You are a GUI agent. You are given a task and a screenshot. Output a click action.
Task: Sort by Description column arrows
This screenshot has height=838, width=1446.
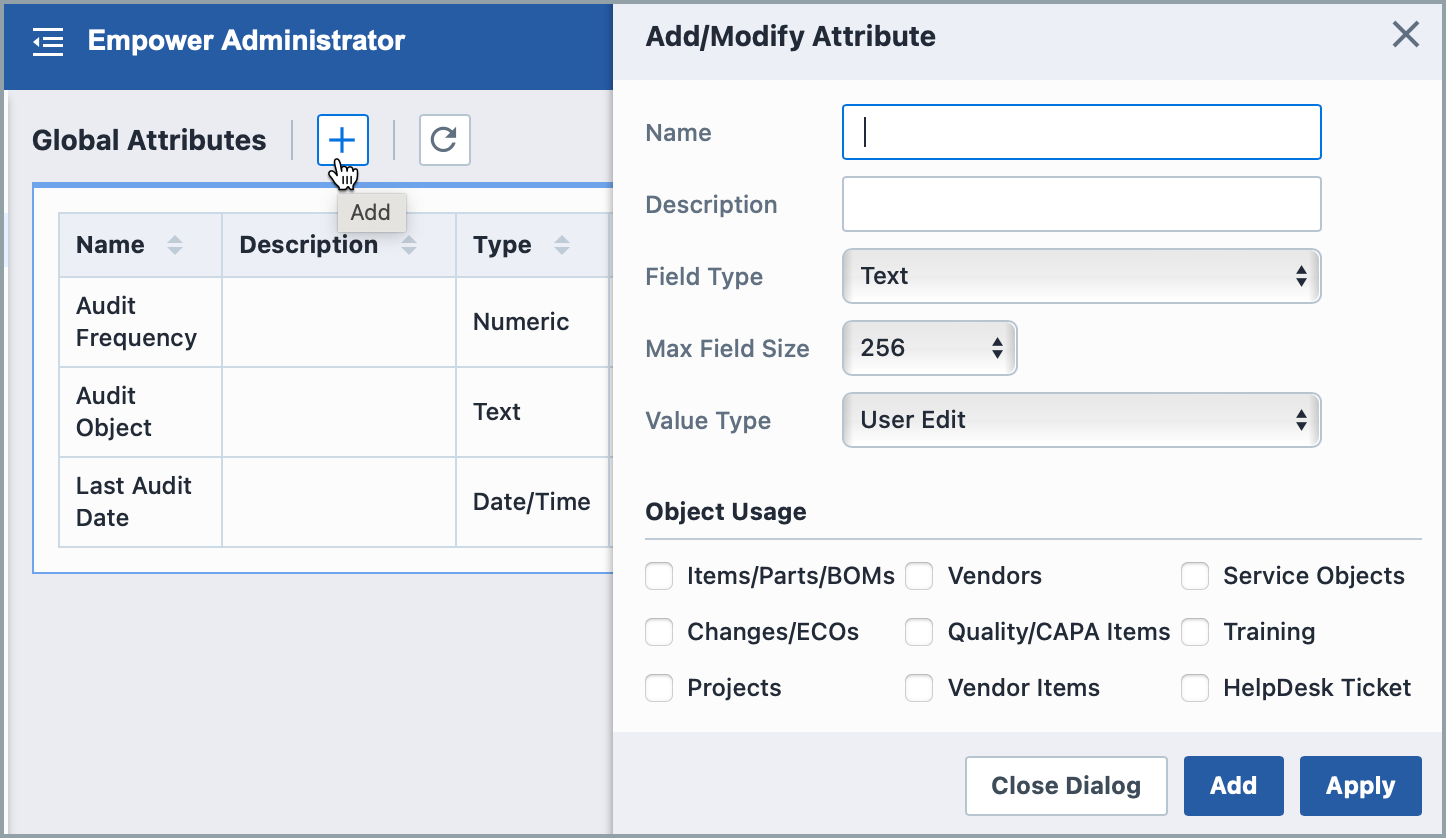pyautogui.click(x=409, y=245)
